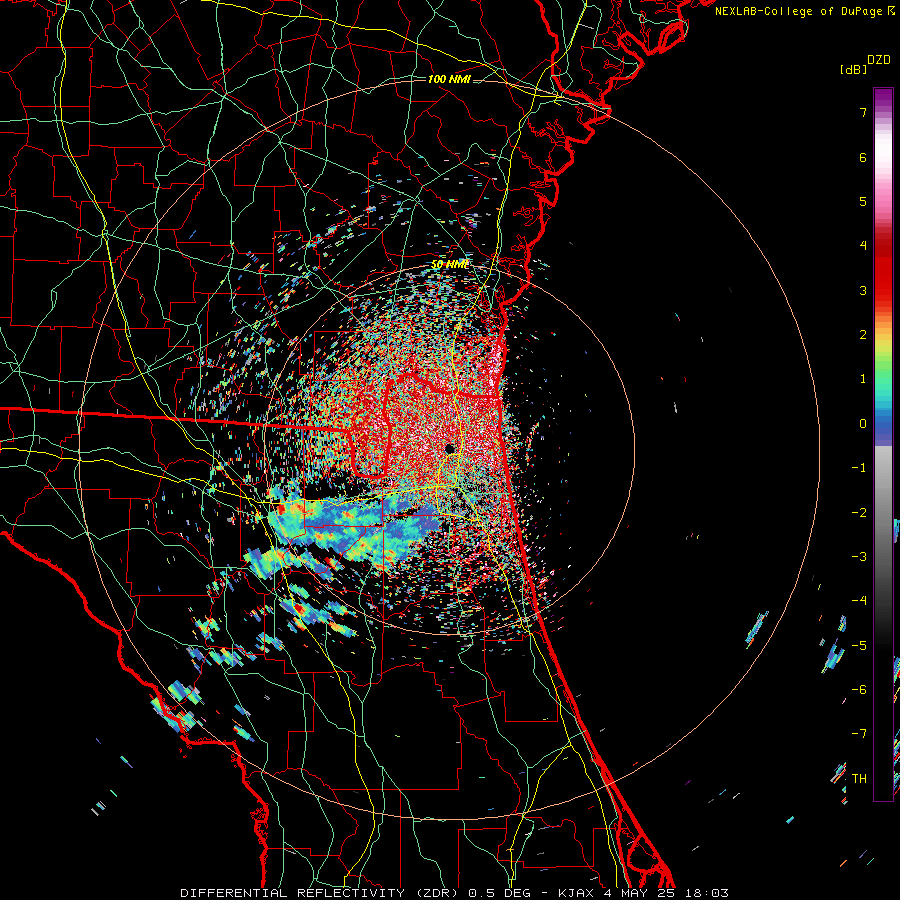Click the "DZD" legend heading
This screenshot has width=900, height=900.
879,60
